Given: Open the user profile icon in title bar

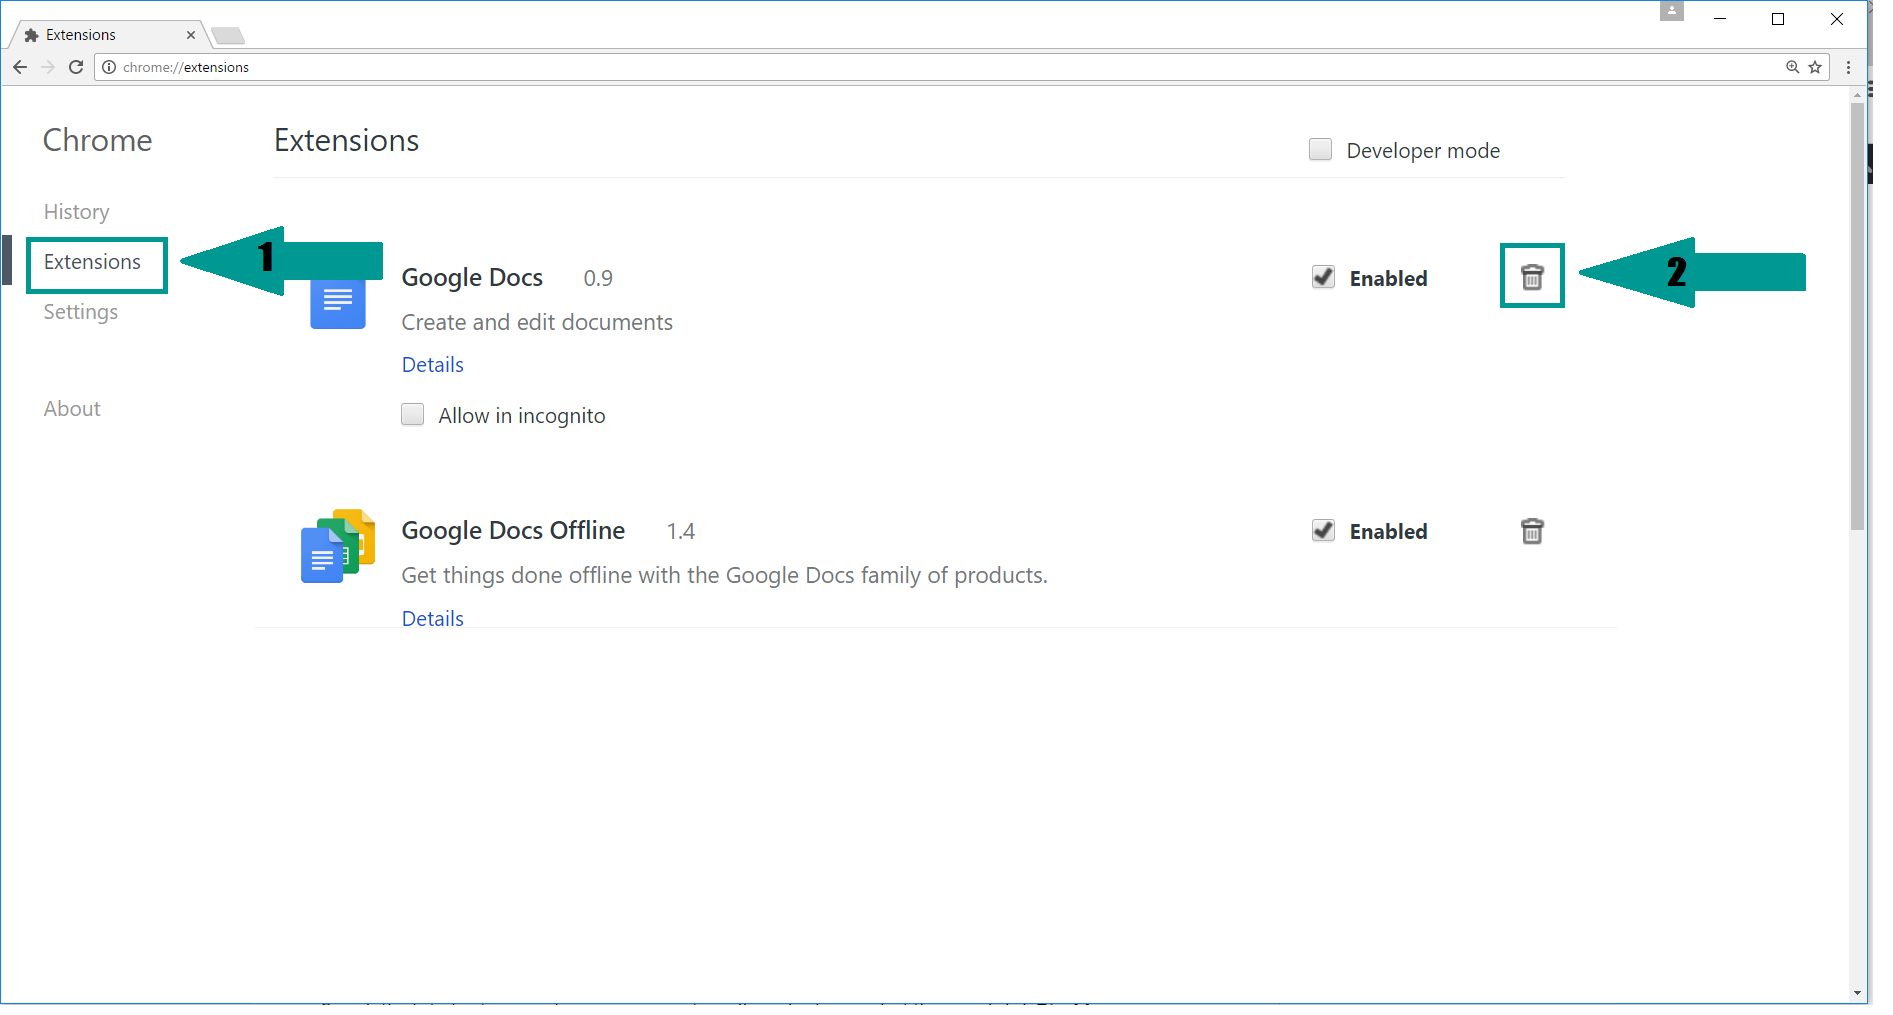Looking at the screenshot, I should pyautogui.click(x=1671, y=12).
